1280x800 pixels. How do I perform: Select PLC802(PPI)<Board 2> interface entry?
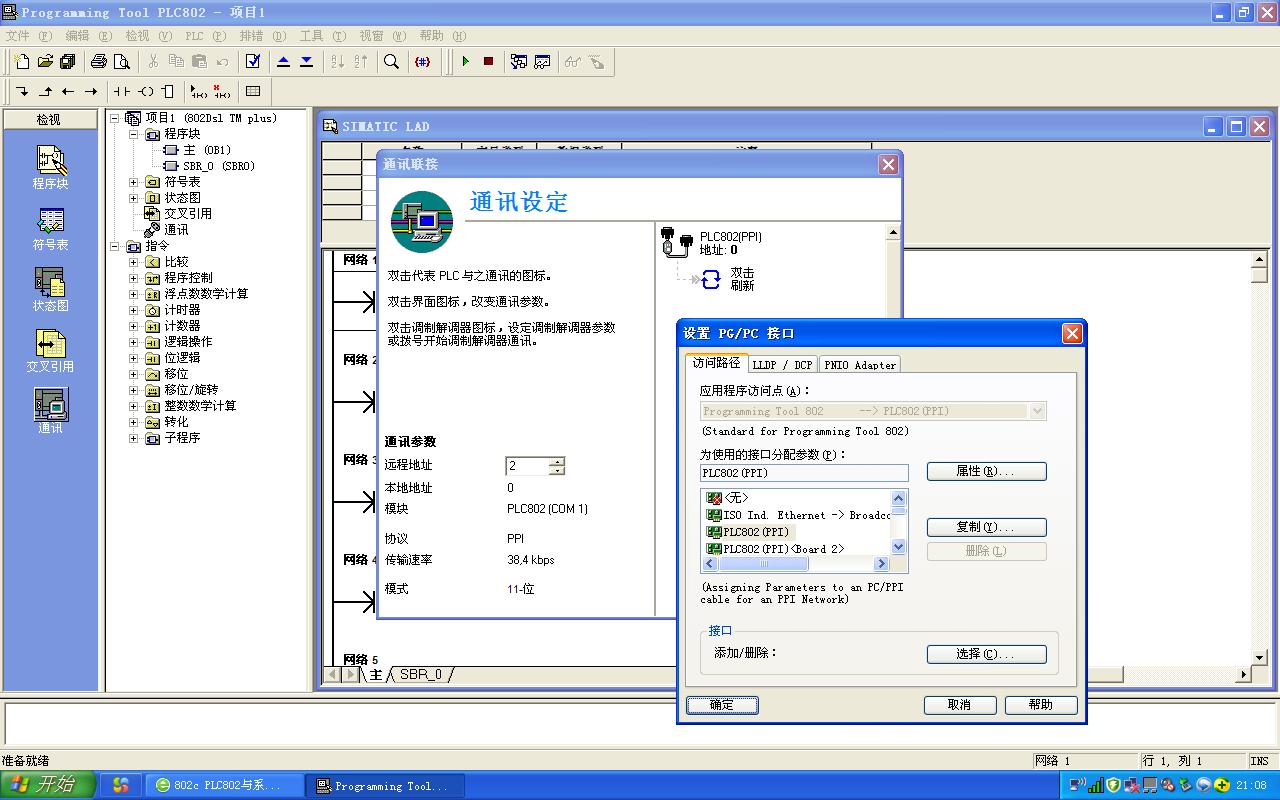click(775, 549)
